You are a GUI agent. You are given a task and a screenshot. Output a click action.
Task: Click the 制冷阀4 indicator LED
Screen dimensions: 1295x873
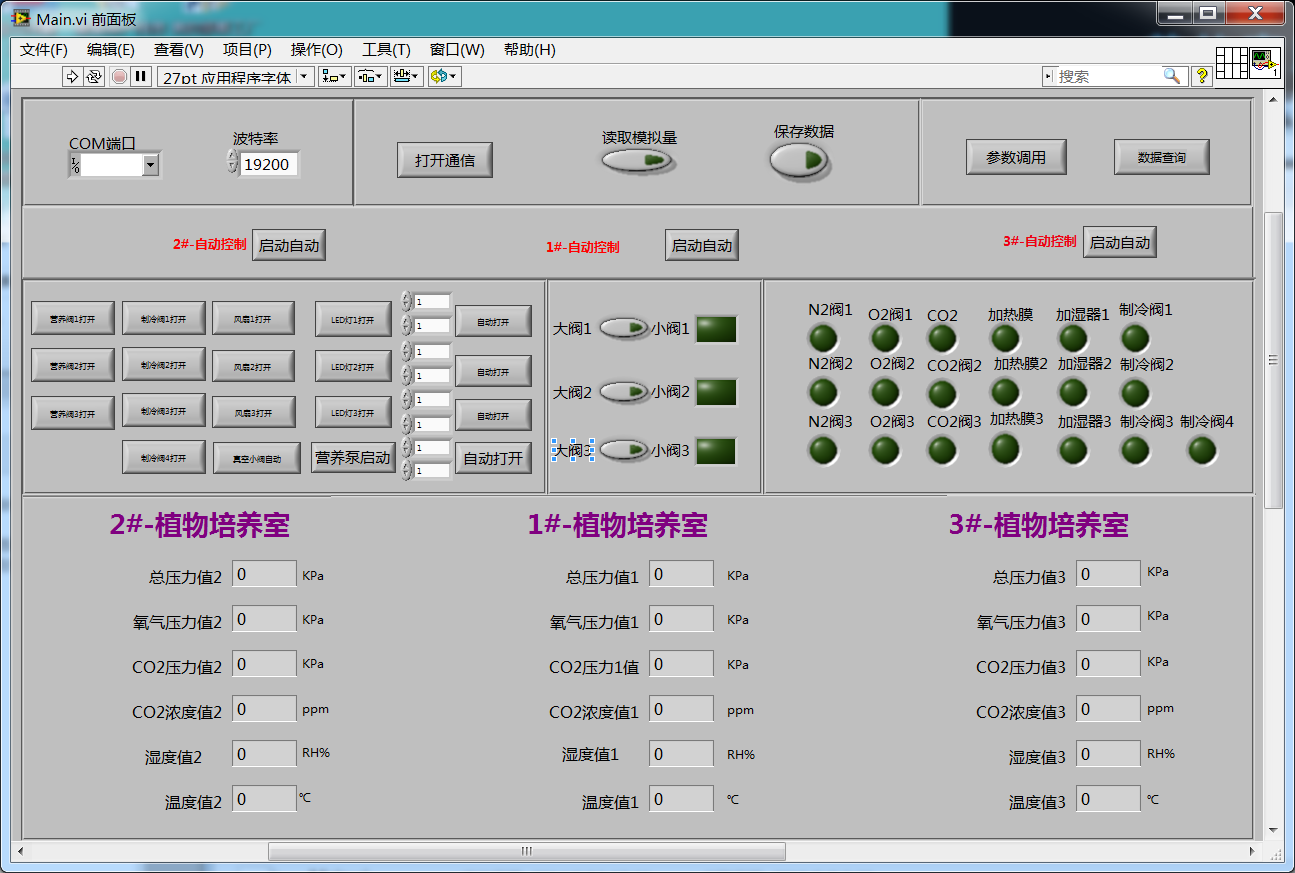pos(1202,450)
